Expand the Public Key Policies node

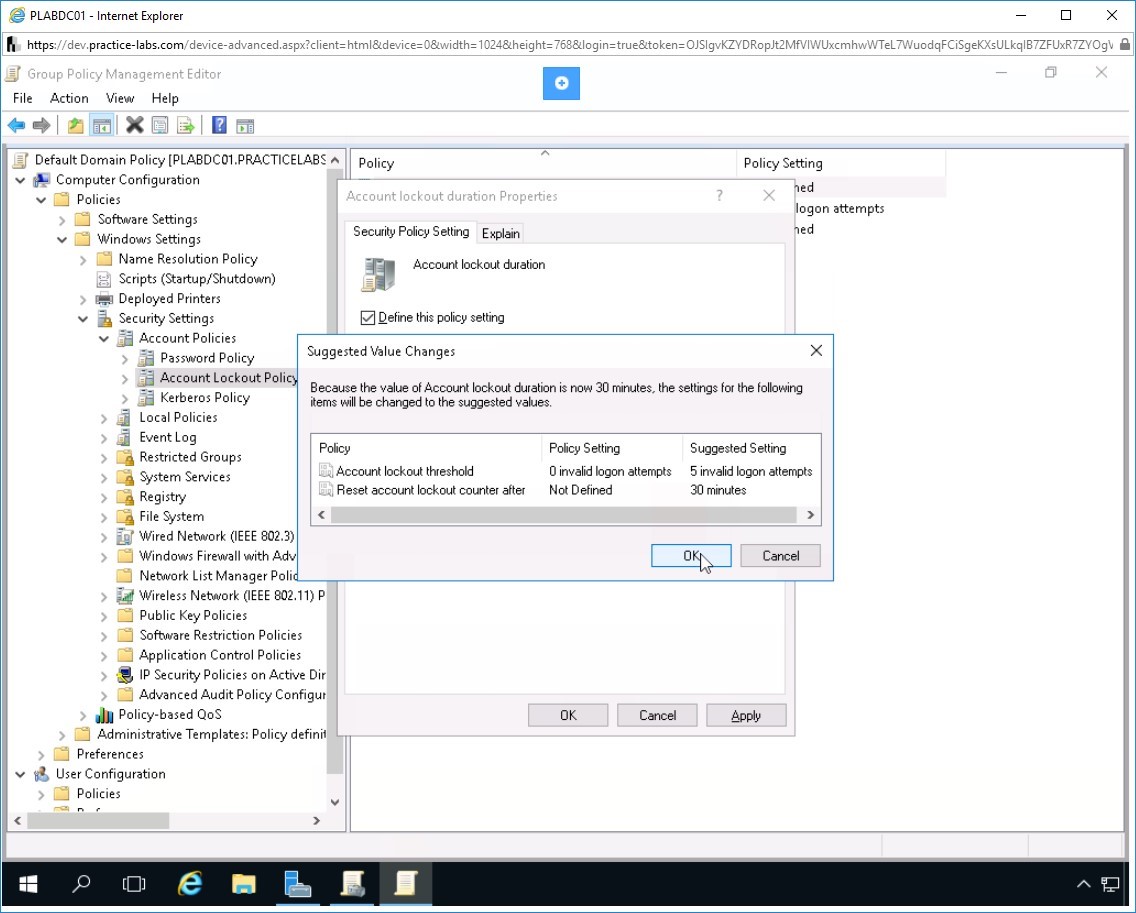(104, 615)
